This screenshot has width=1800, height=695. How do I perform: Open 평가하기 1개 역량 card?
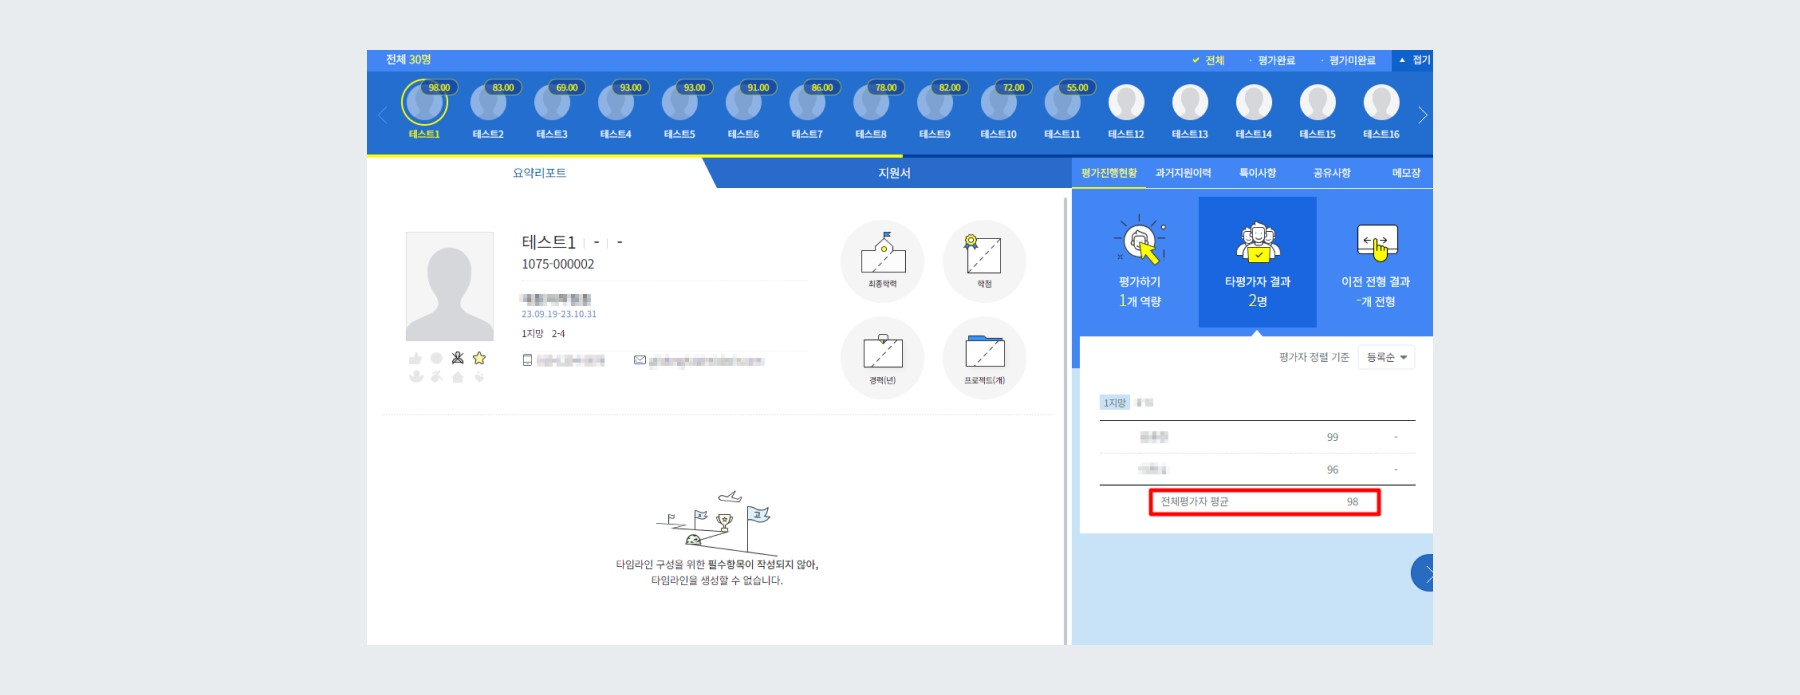click(x=1139, y=262)
